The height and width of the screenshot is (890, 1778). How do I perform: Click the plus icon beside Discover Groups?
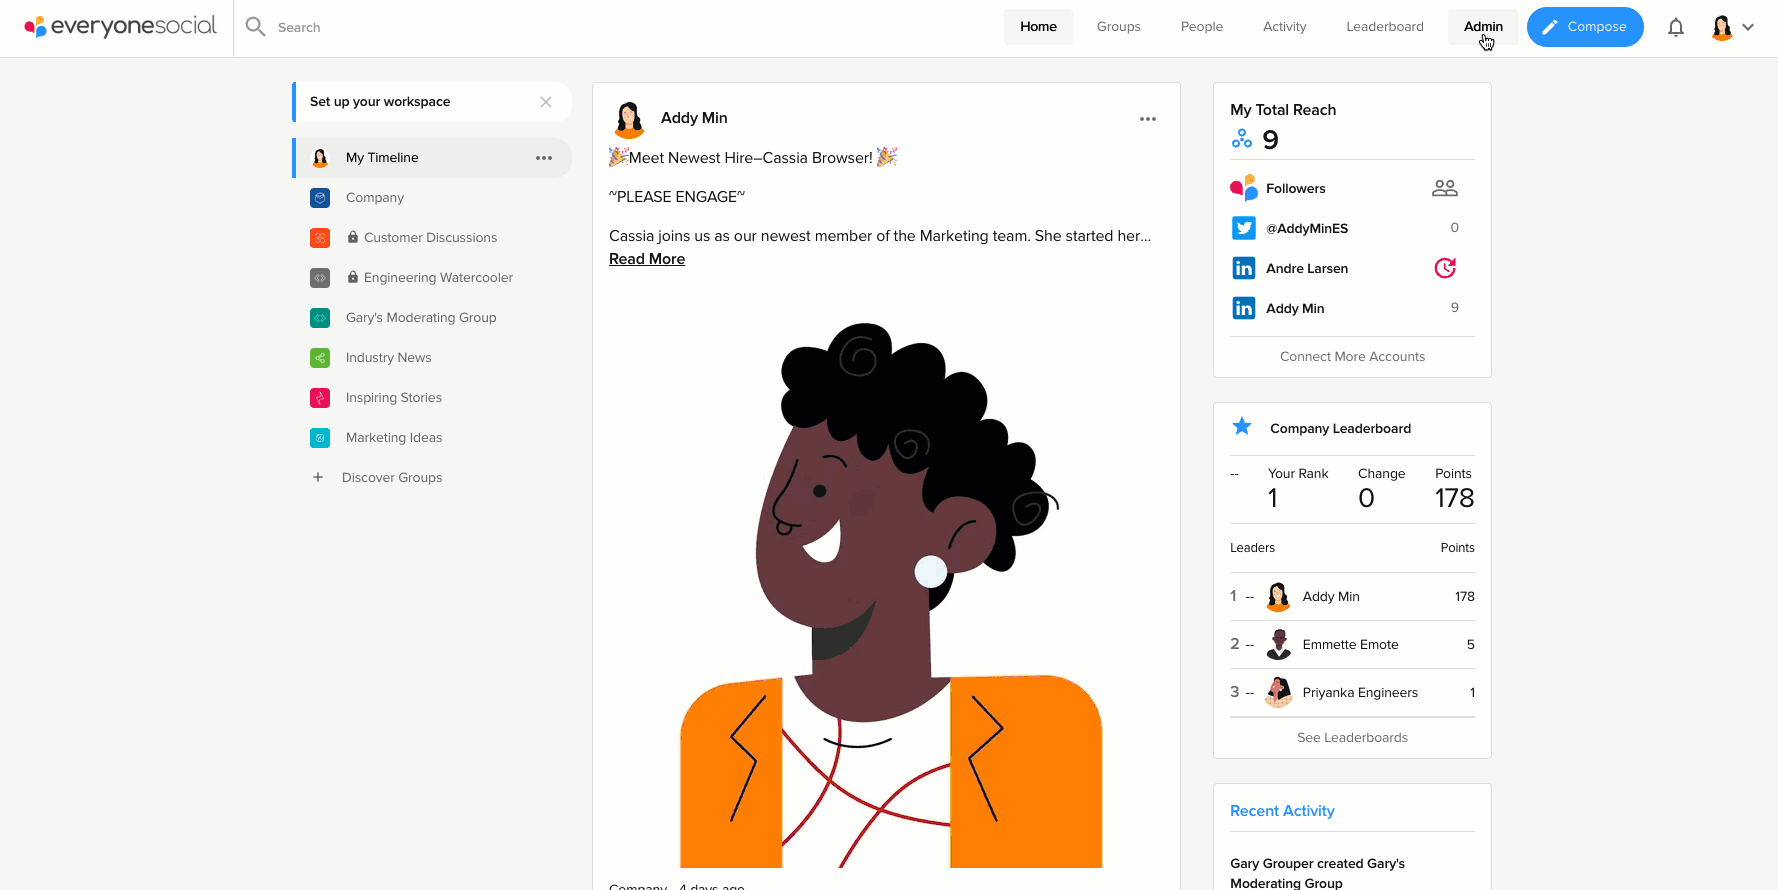[x=318, y=478]
